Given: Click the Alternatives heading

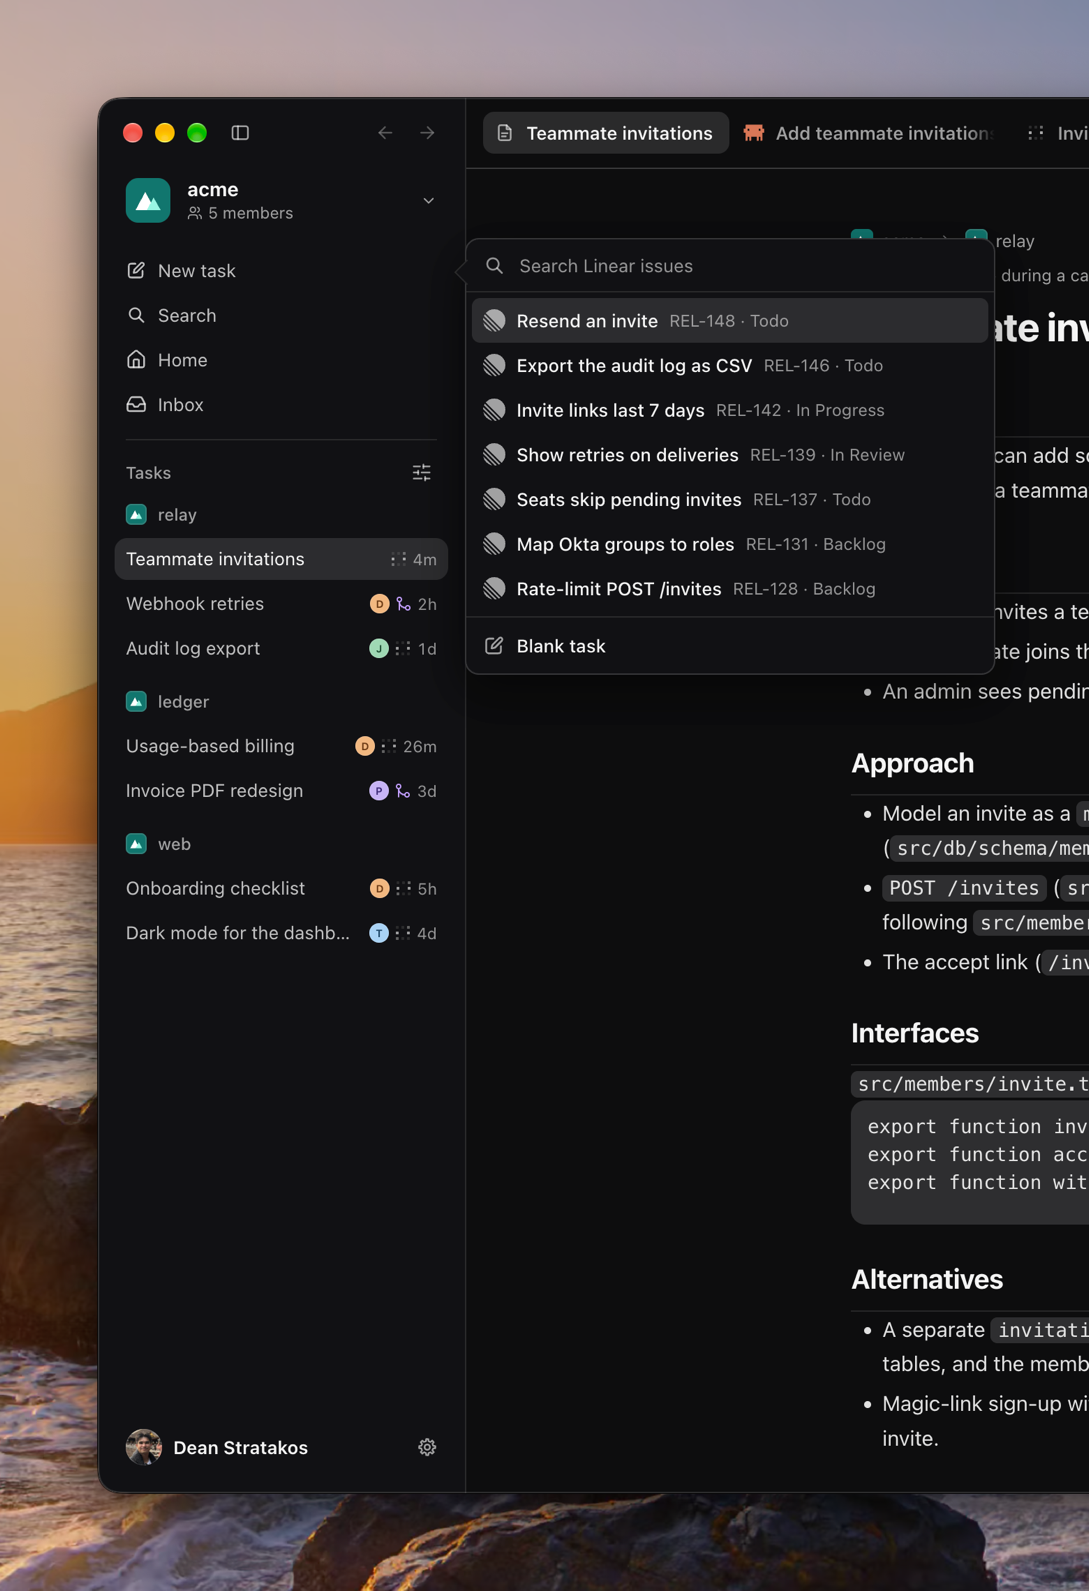Looking at the screenshot, I should click(927, 1279).
